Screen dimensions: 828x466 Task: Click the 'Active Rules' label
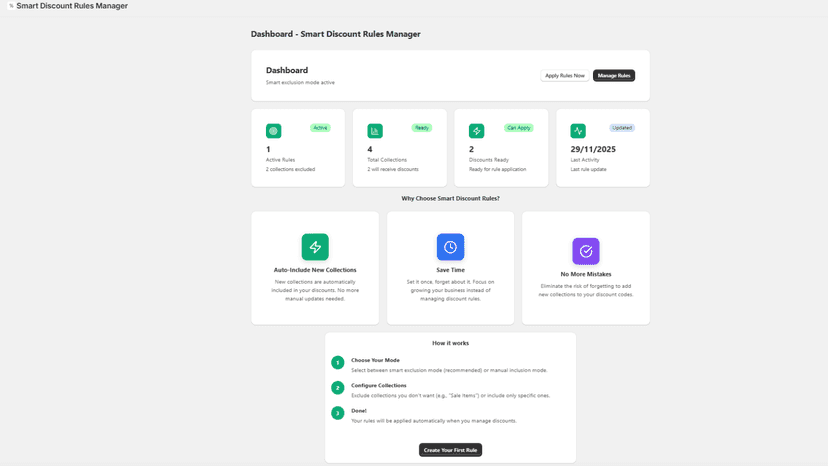[280, 160]
